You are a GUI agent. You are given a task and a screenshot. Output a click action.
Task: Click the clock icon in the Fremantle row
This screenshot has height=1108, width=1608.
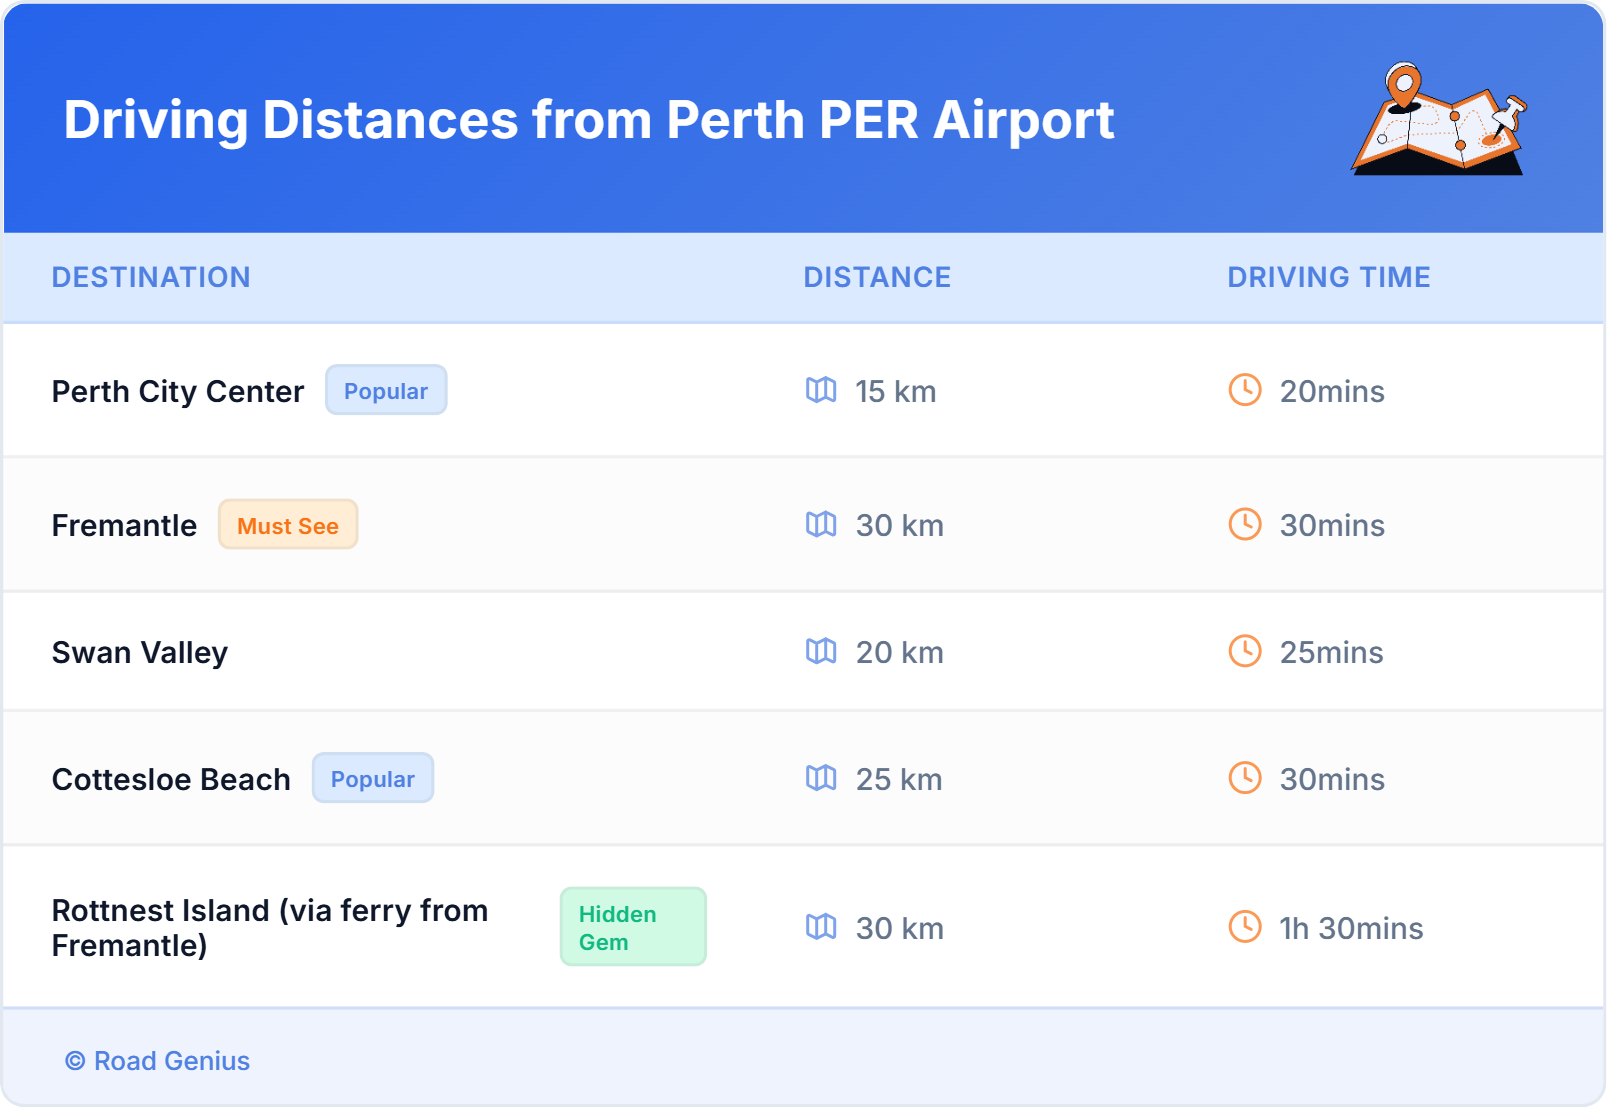1245,524
